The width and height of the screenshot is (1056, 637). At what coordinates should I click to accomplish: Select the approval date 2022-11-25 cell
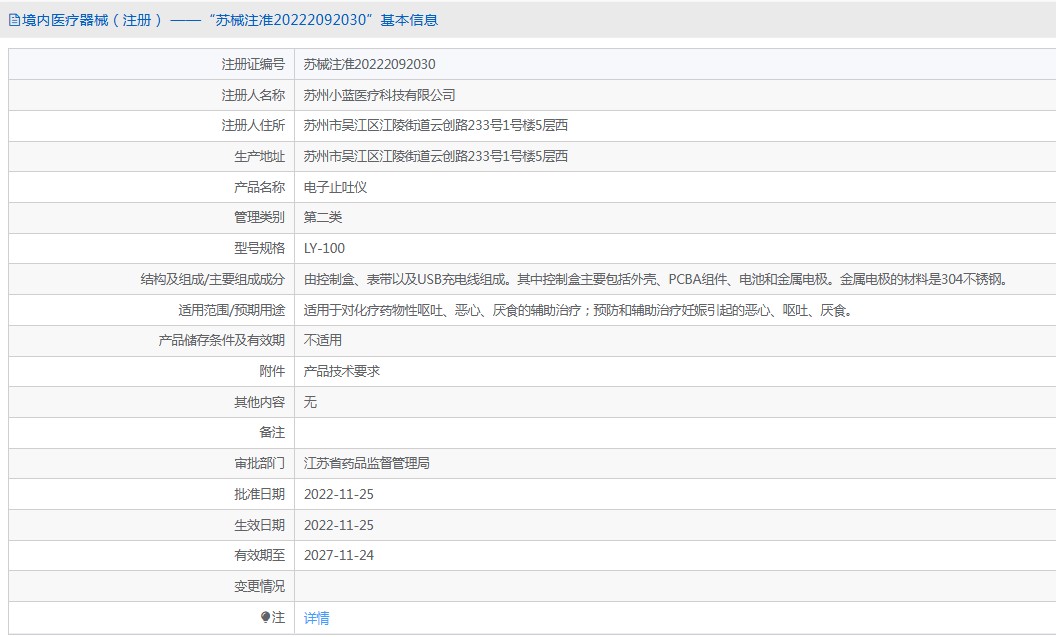pyautogui.click(x=340, y=494)
